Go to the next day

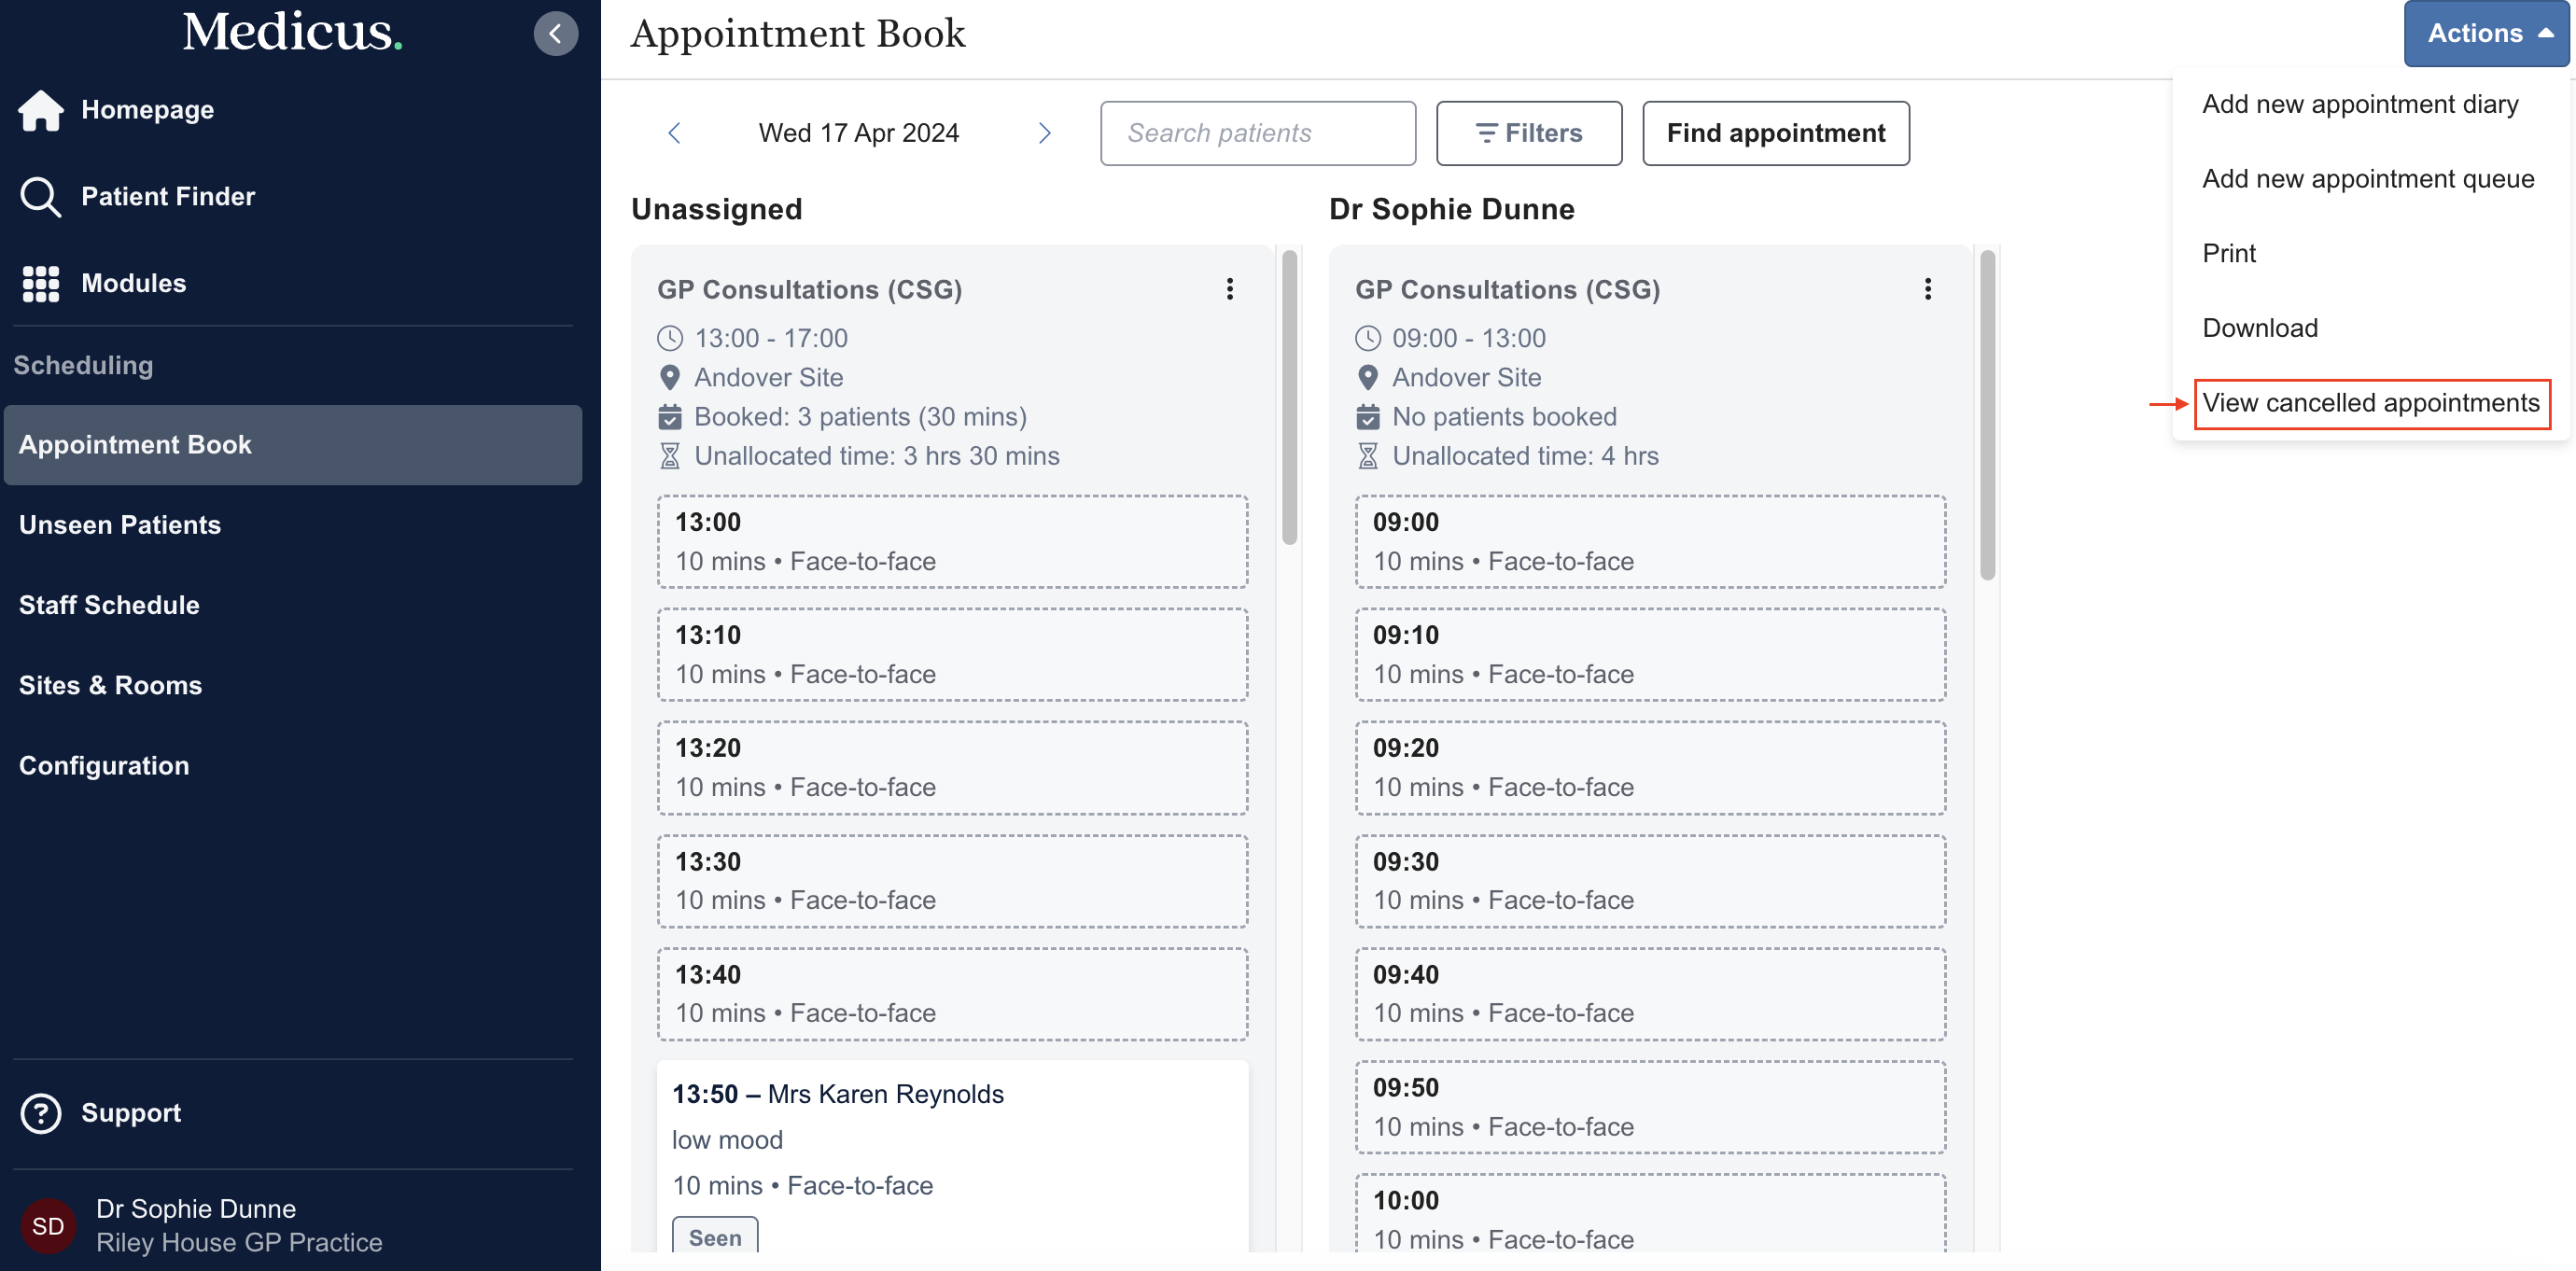click(1044, 133)
